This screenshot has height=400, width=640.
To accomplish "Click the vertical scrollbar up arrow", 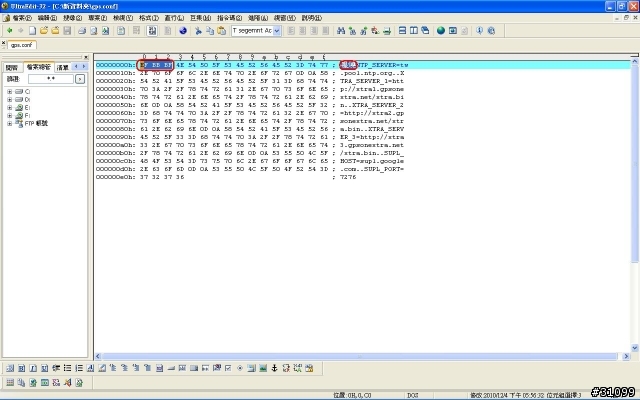I will click(635, 62).
